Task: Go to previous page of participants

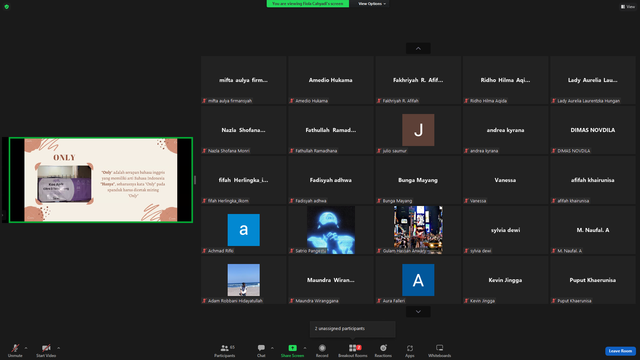Action: click(418, 49)
